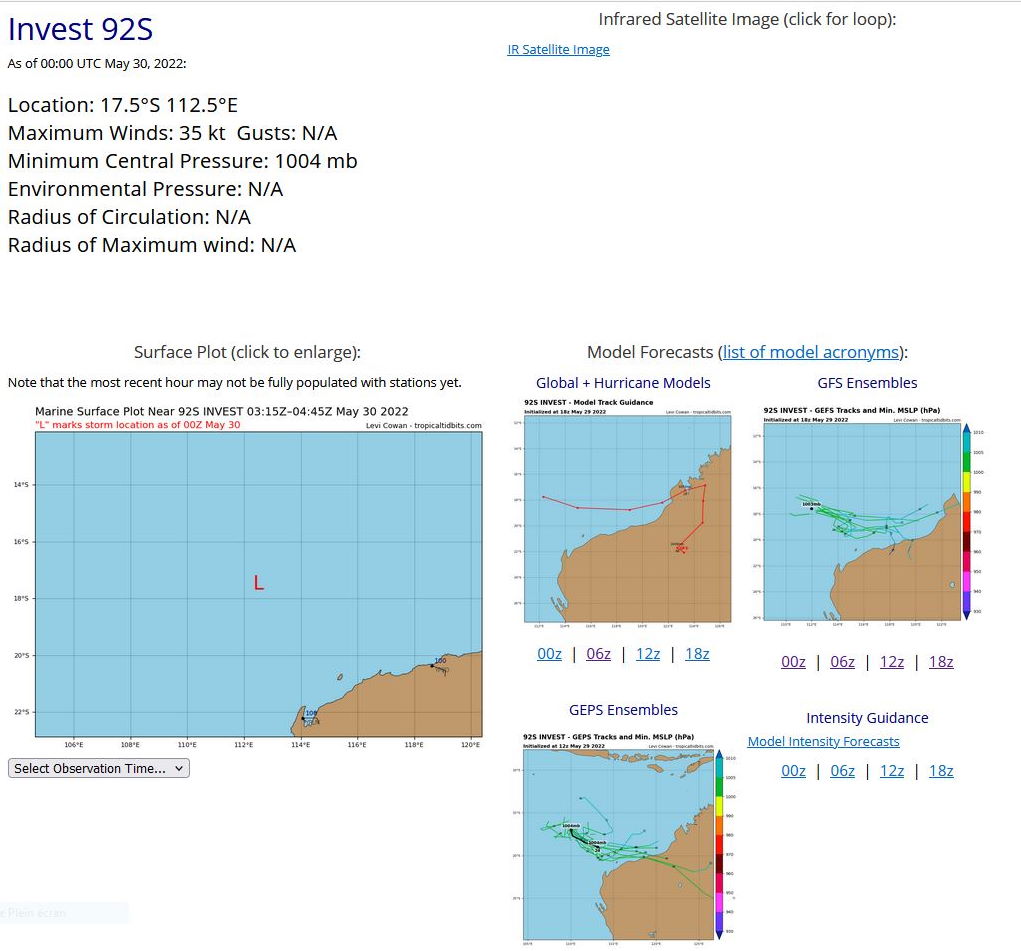Click the red L storm marker
1021x951 pixels.
tap(259, 583)
